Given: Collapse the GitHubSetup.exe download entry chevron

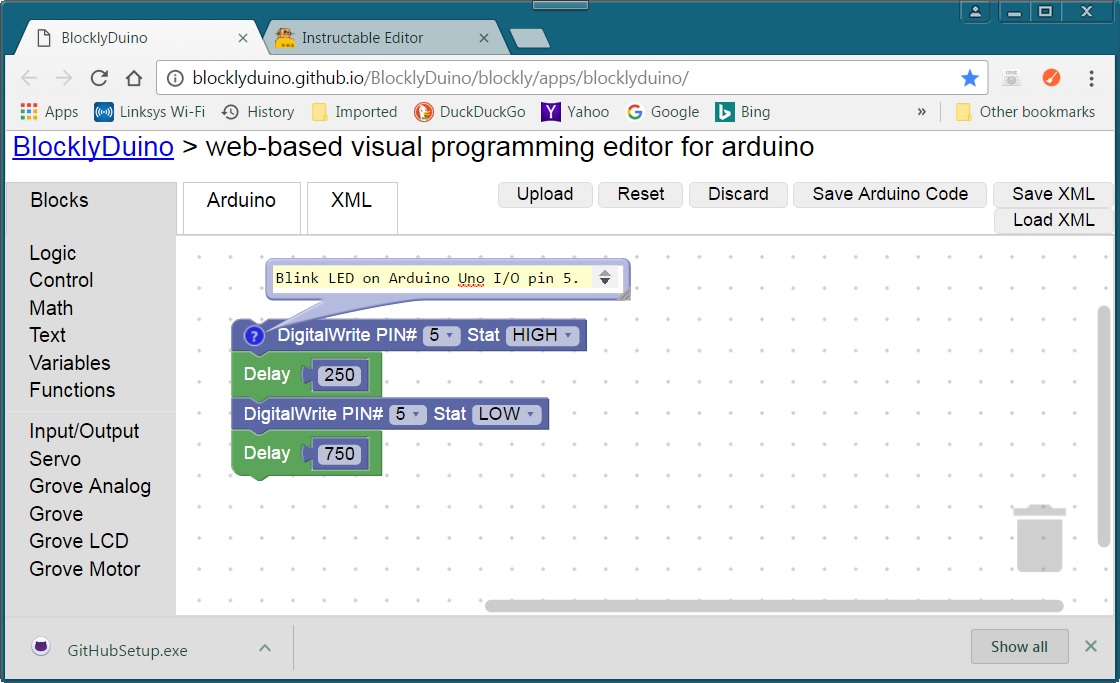Looking at the screenshot, I should [x=265, y=648].
